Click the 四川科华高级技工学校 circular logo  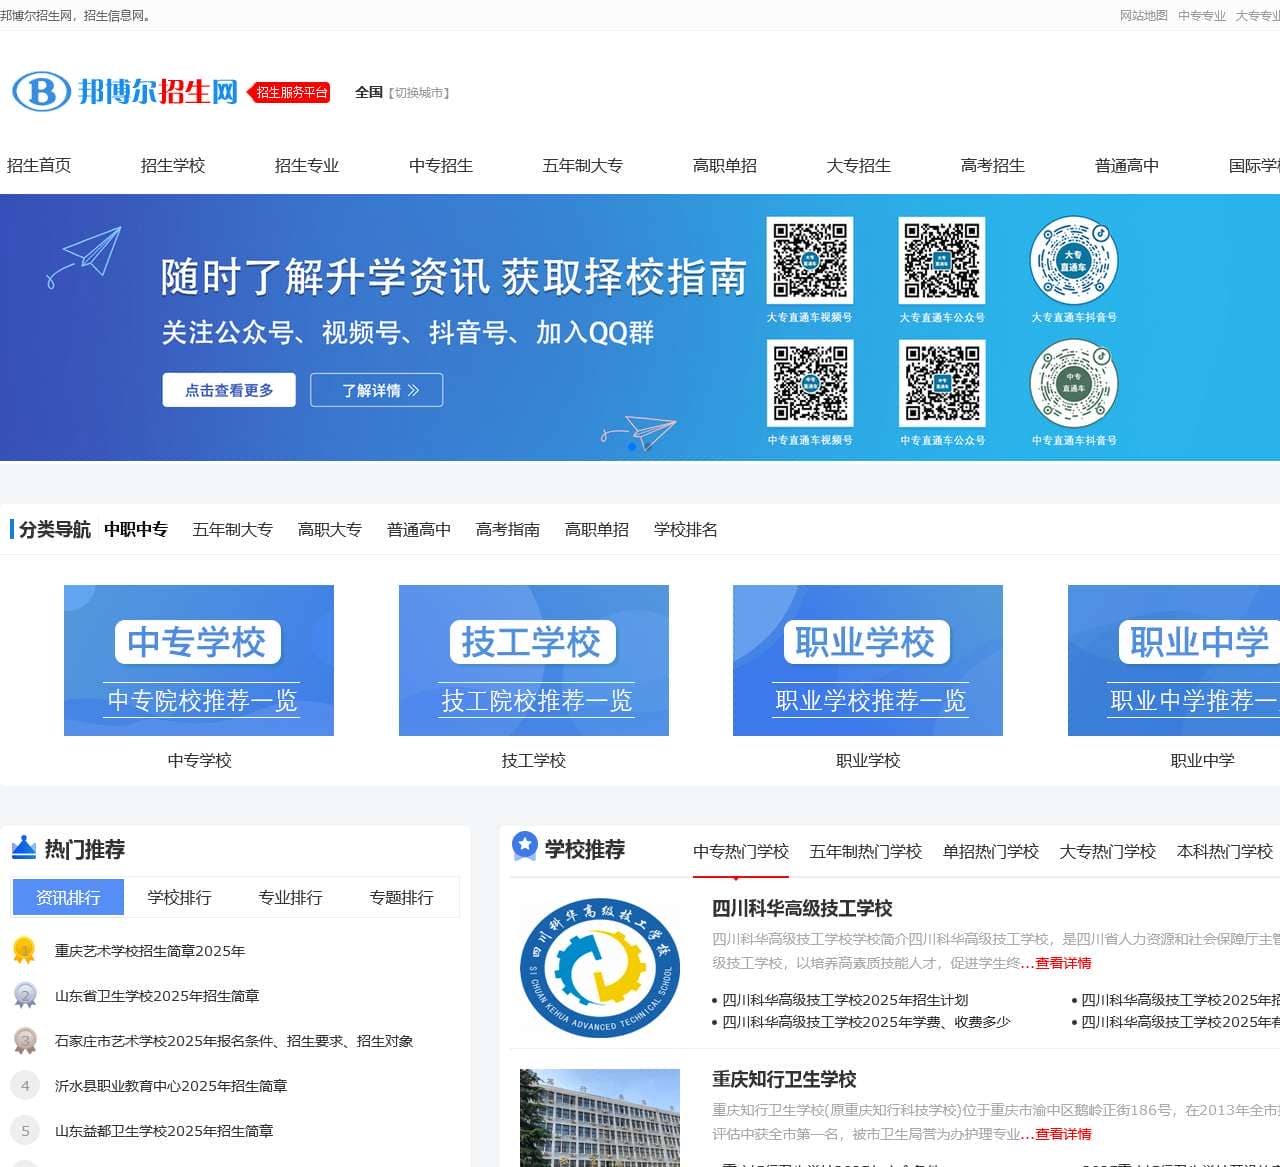(x=599, y=968)
